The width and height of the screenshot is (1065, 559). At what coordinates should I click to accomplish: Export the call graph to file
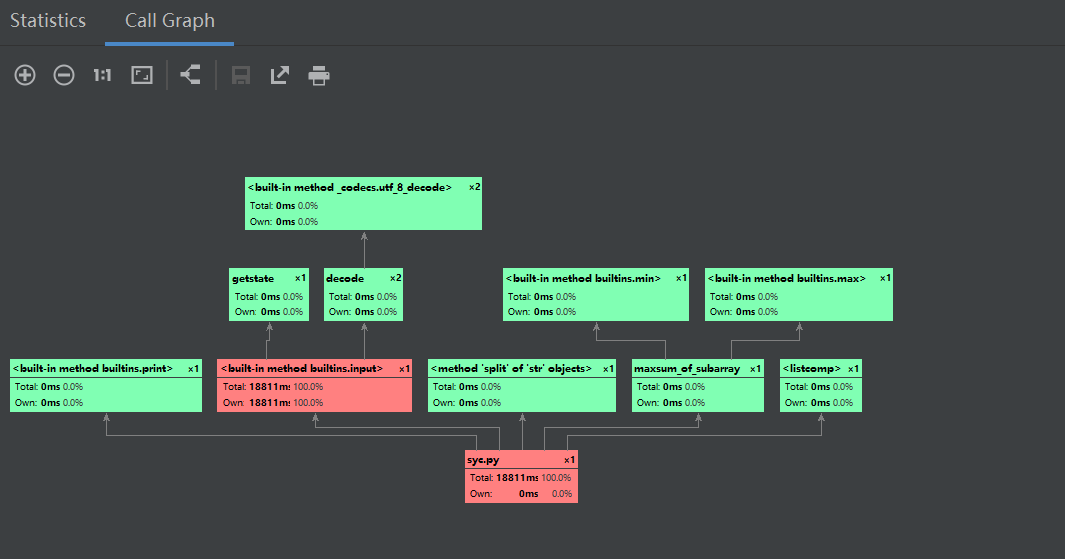pos(280,75)
